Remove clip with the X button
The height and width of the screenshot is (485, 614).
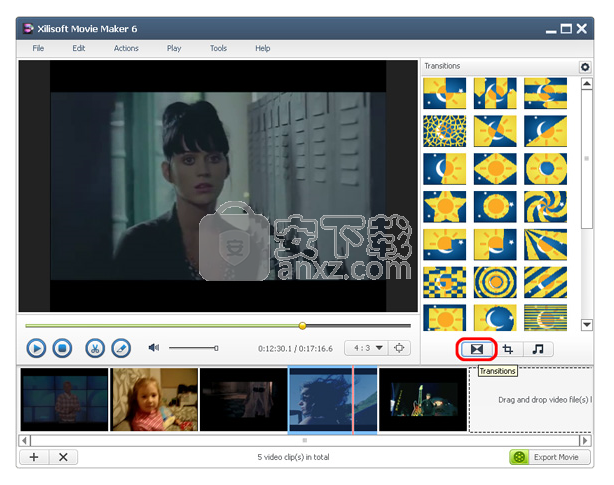coord(63,457)
